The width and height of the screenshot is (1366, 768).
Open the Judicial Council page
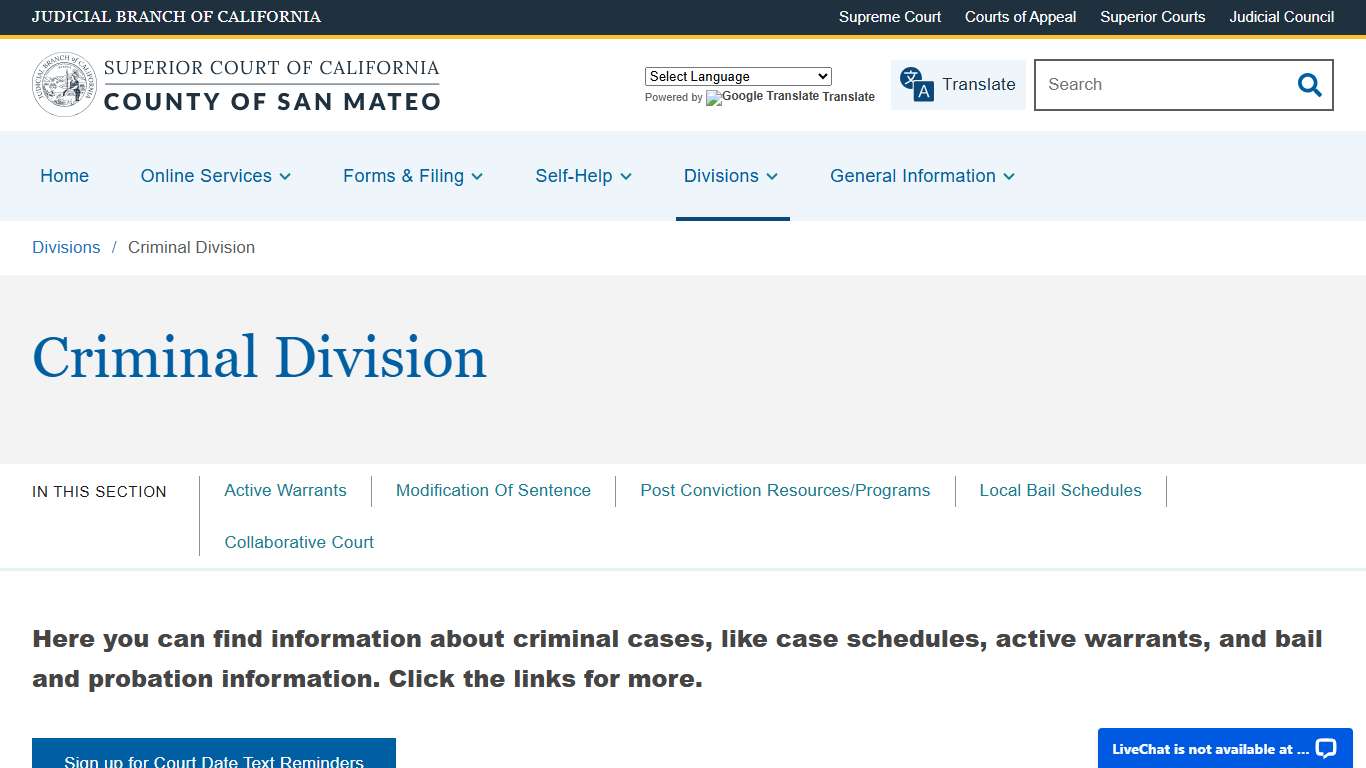[x=1281, y=17]
